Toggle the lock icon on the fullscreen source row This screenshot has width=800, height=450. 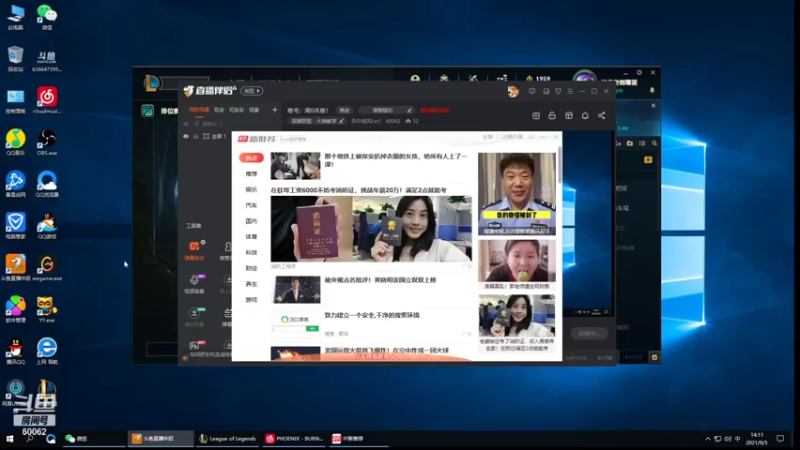pos(196,136)
